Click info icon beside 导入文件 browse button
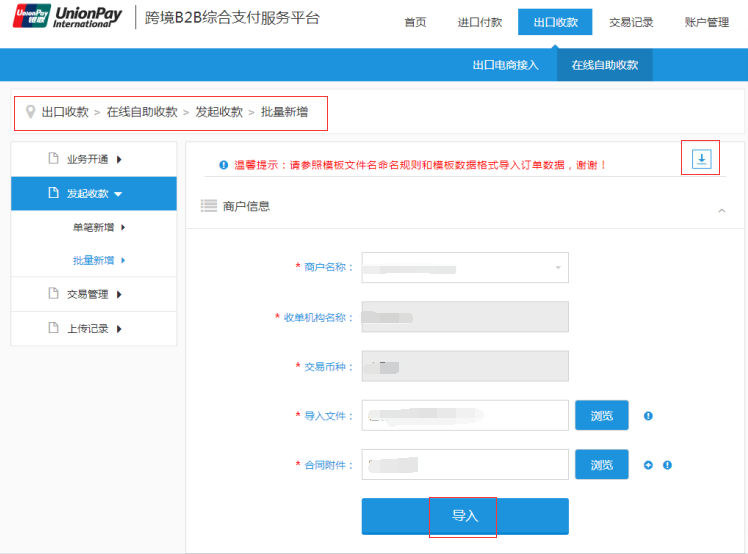This screenshot has height=554, width=748. tap(648, 415)
